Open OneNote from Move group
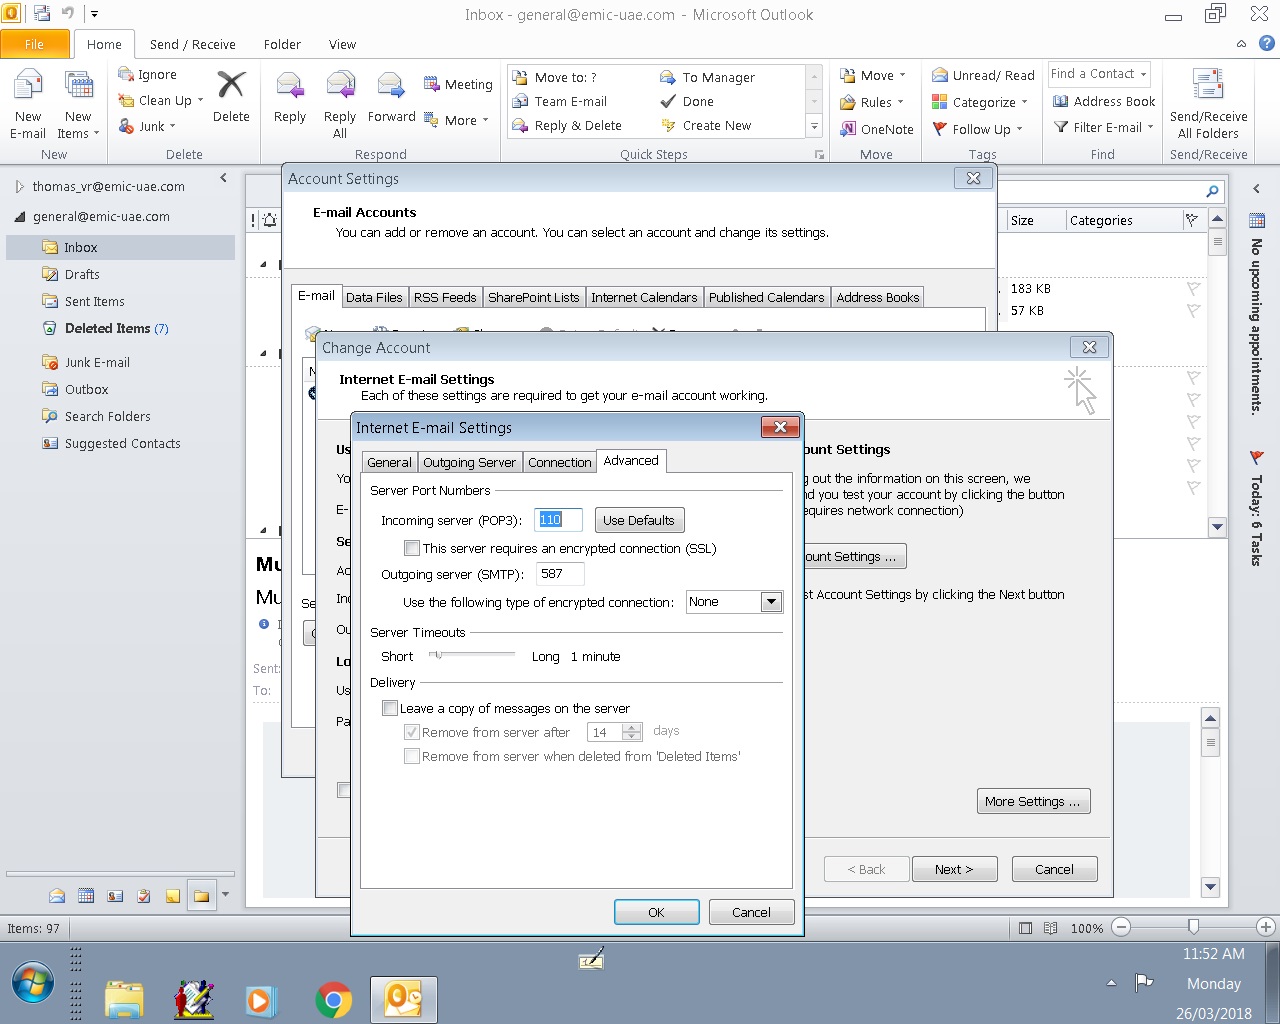Image resolution: width=1280 pixels, height=1024 pixels. [876, 129]
